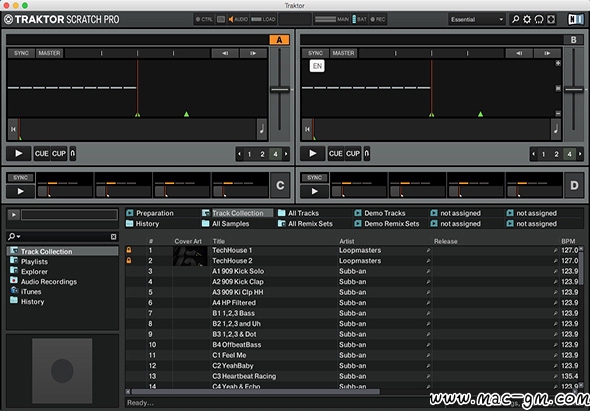The height and width of the screenshot is (411, 590).
Task: Set Deck B as MASTER
Action: tap(344, 53)
